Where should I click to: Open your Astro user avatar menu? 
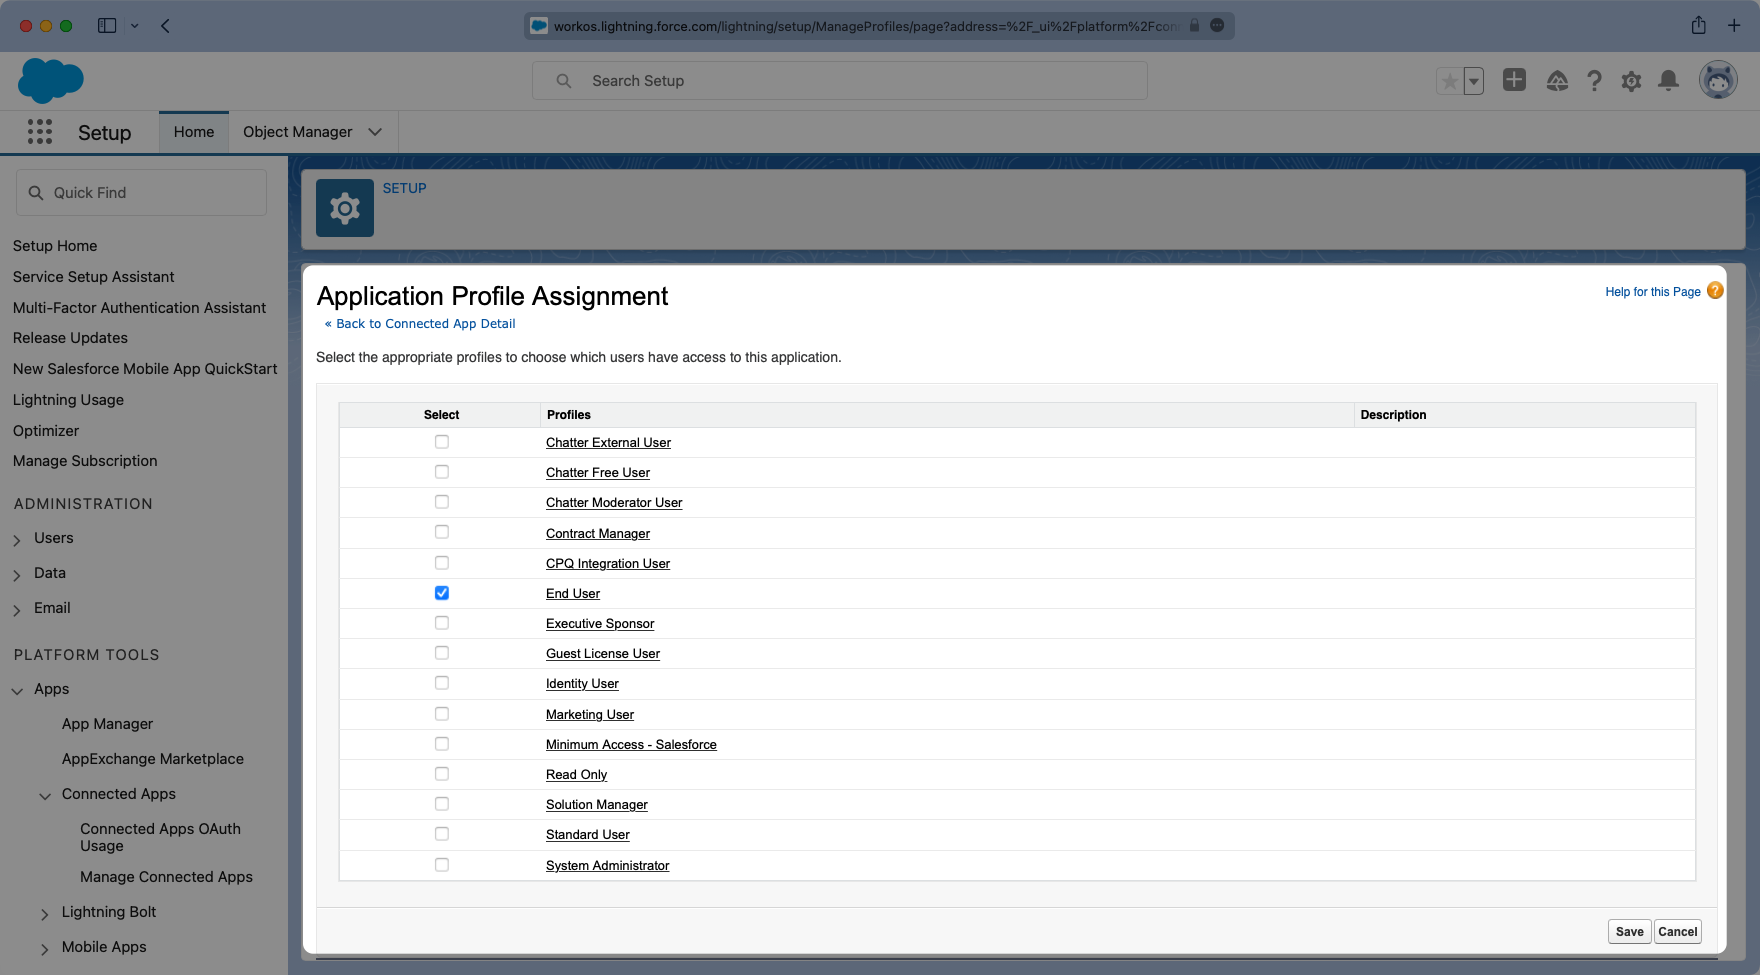[1716, 80]
